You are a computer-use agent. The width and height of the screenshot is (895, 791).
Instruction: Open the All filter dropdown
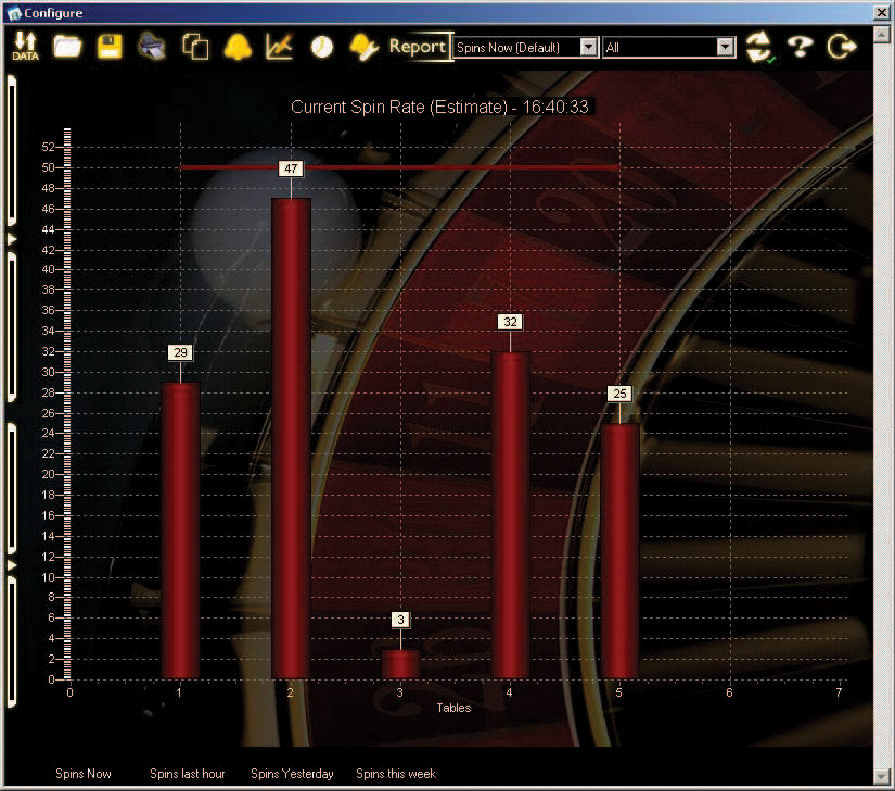(725, 47)
